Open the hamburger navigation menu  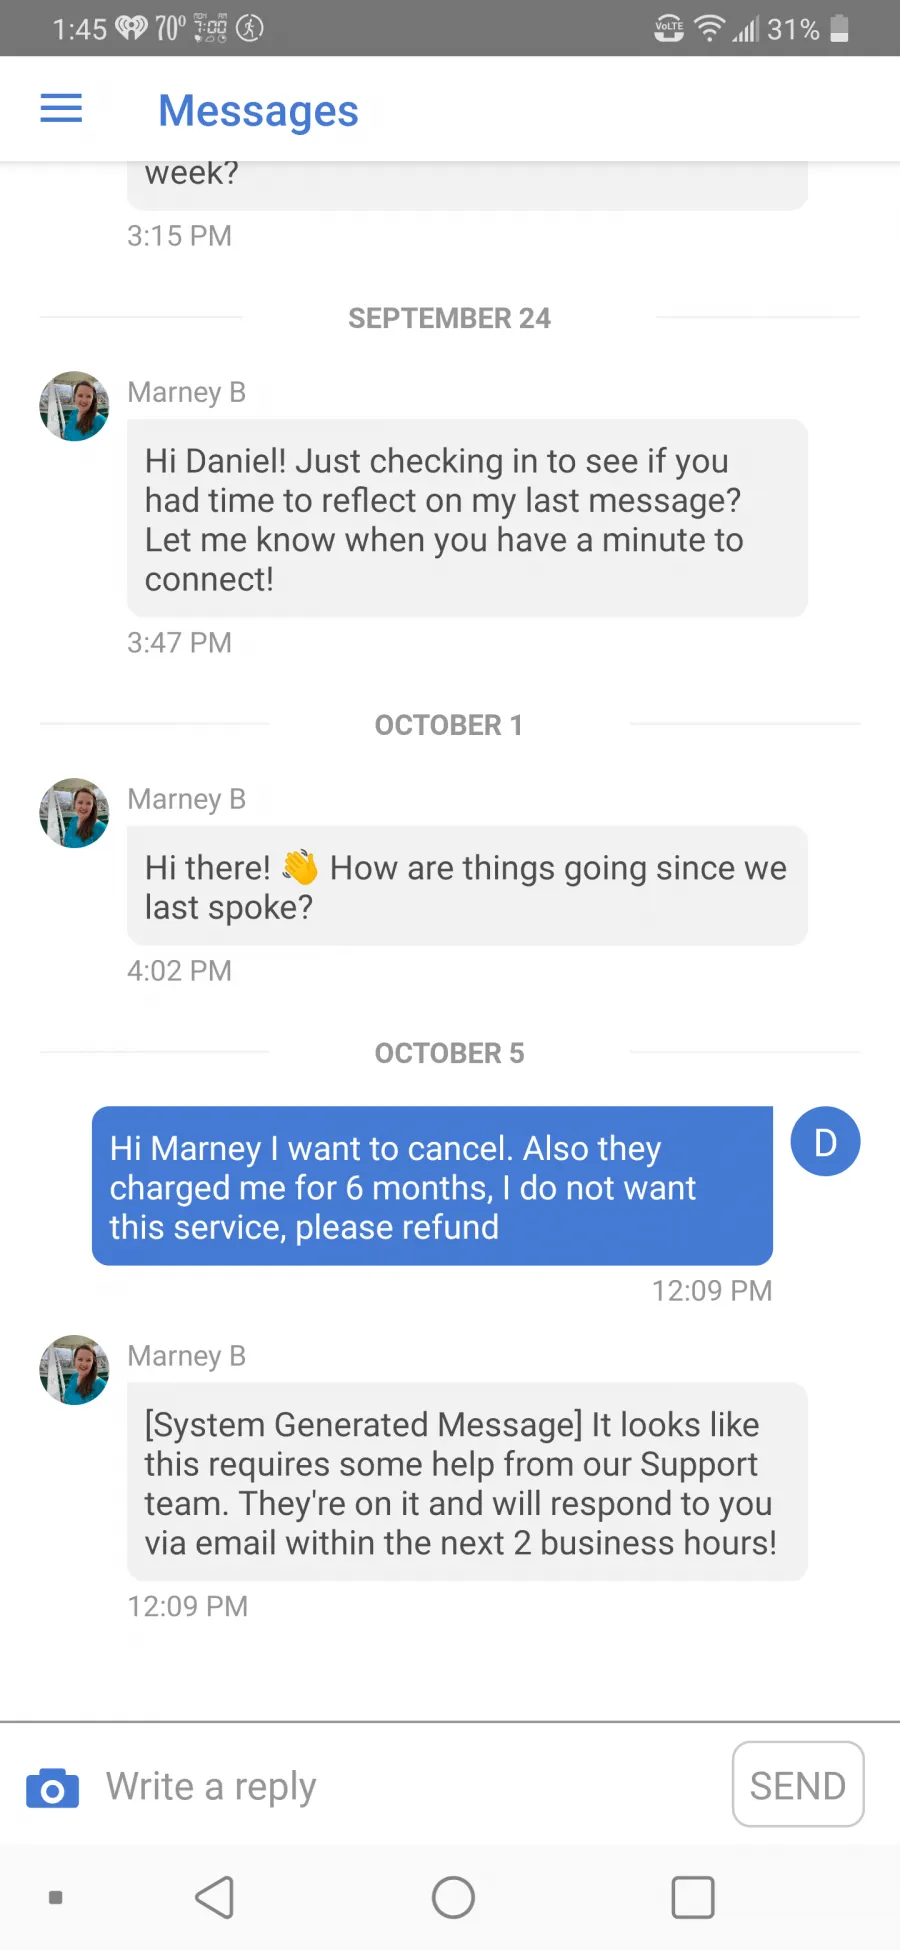61,109
